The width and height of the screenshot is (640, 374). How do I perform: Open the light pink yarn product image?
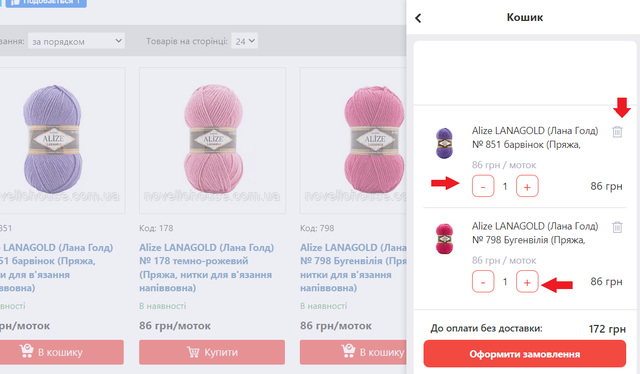(212, 140)
